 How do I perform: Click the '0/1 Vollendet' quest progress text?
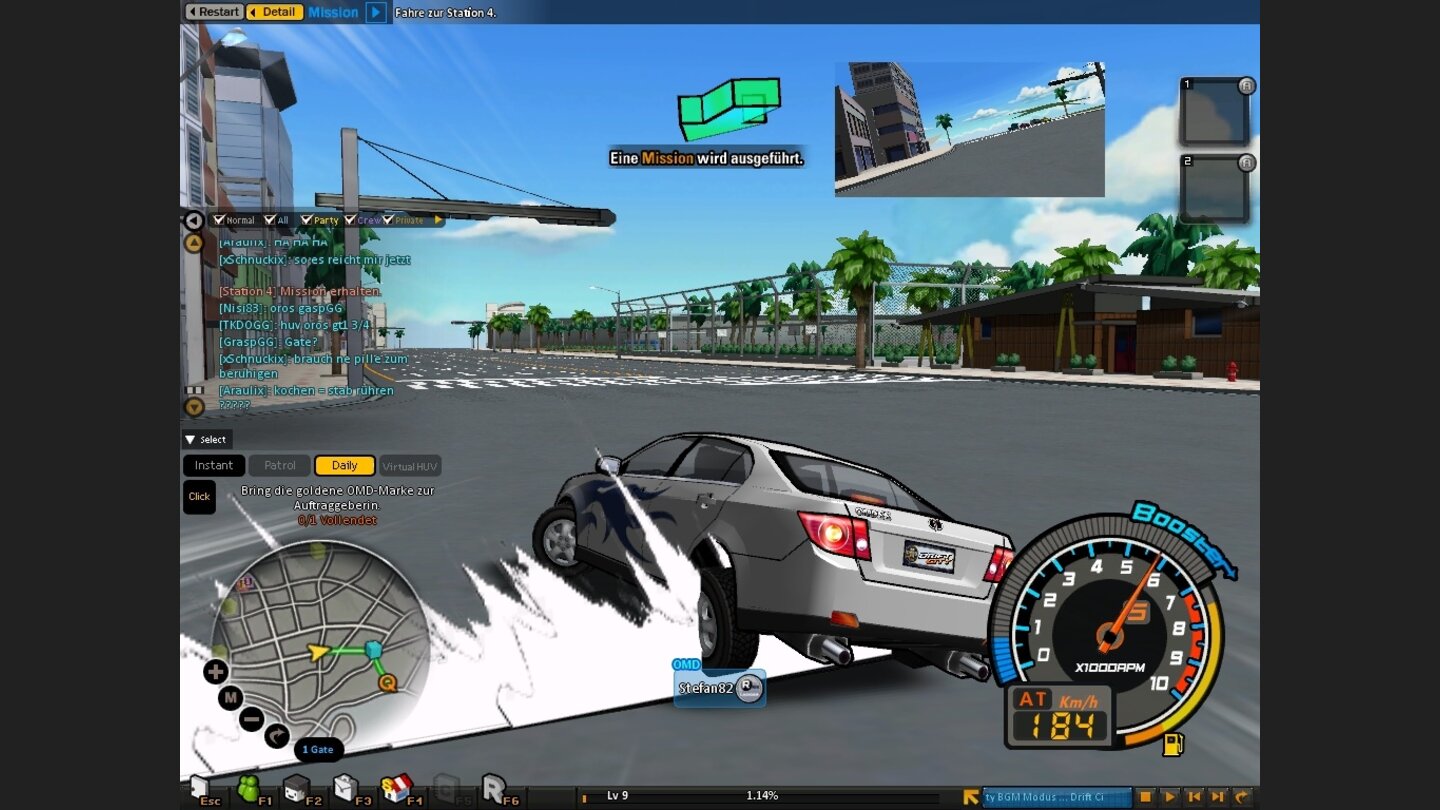click(337, 520)
